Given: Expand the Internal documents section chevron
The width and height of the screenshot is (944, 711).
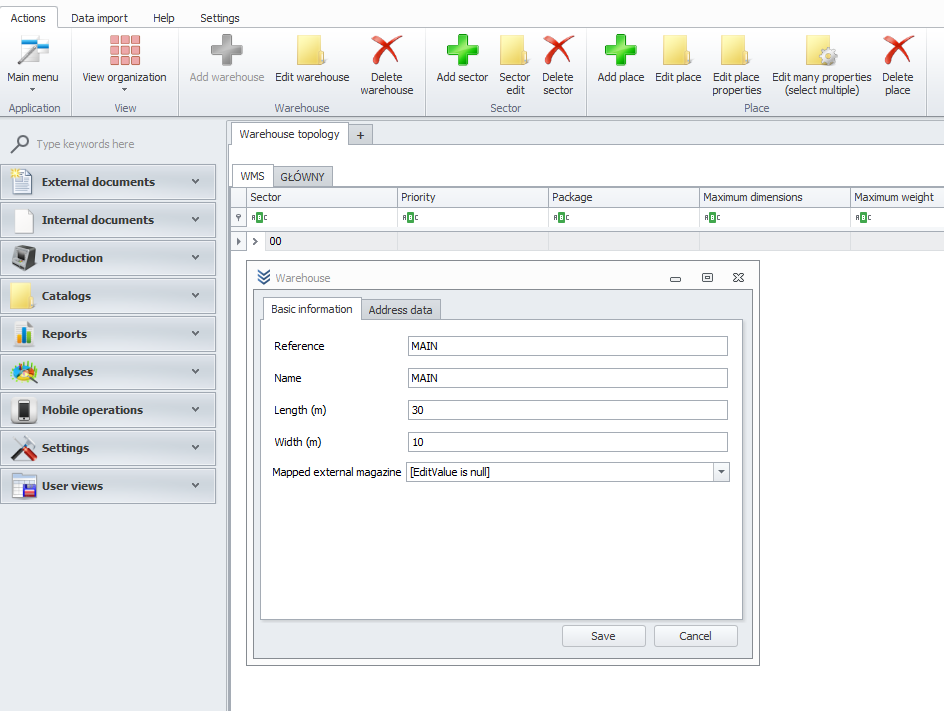Looking at the screenshot, I should tap(195, 220).
